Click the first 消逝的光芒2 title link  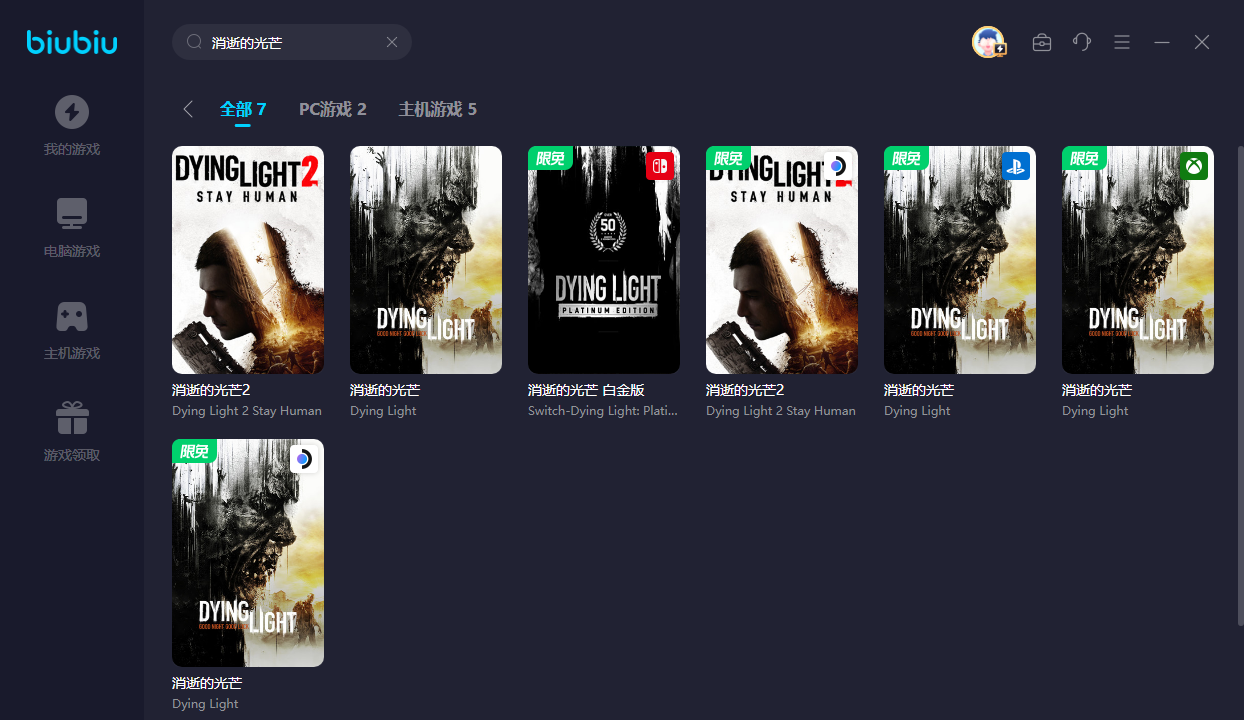point(211,390)
